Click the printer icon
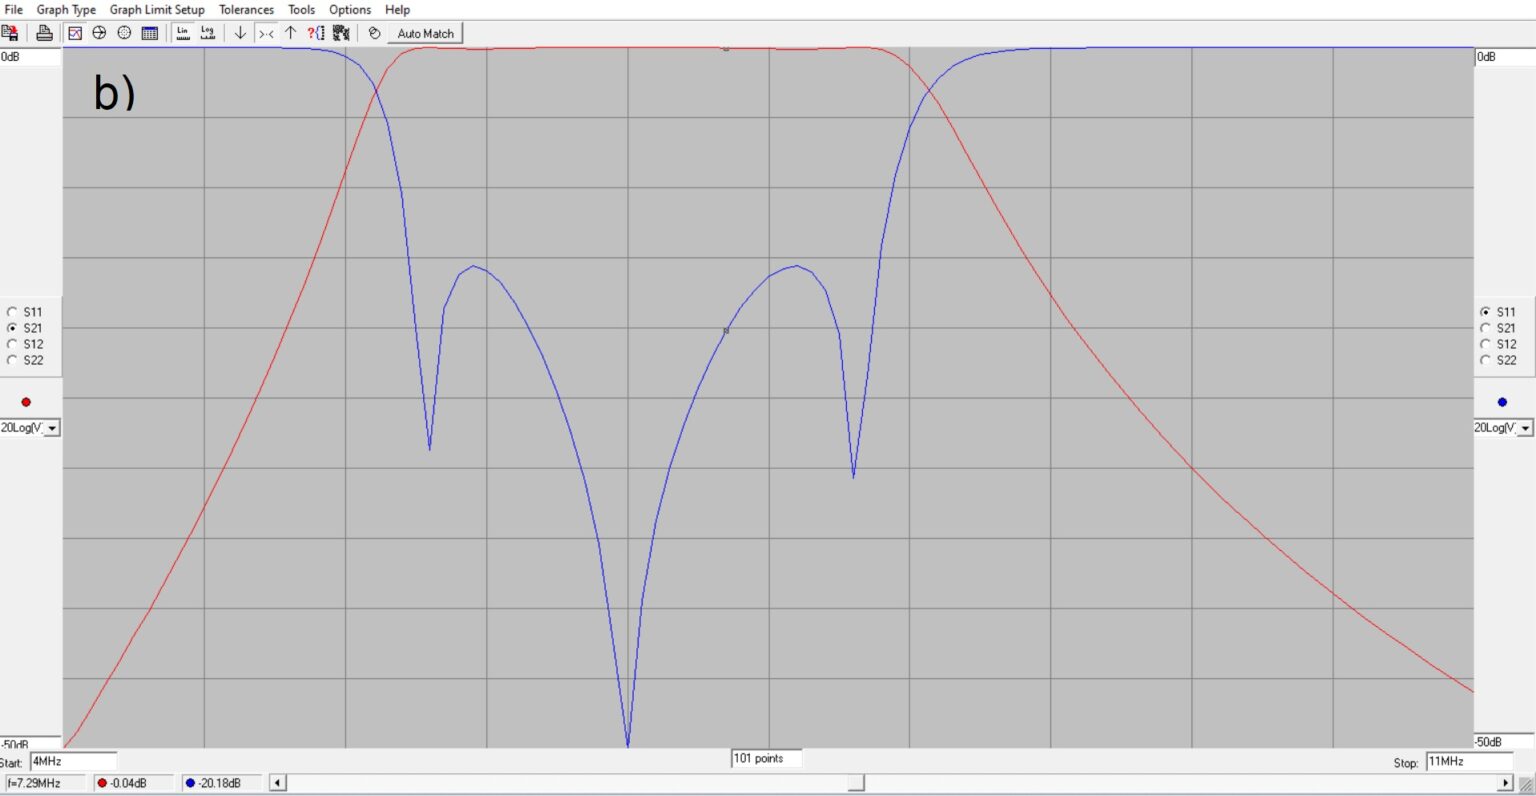 tap(44, 33)
